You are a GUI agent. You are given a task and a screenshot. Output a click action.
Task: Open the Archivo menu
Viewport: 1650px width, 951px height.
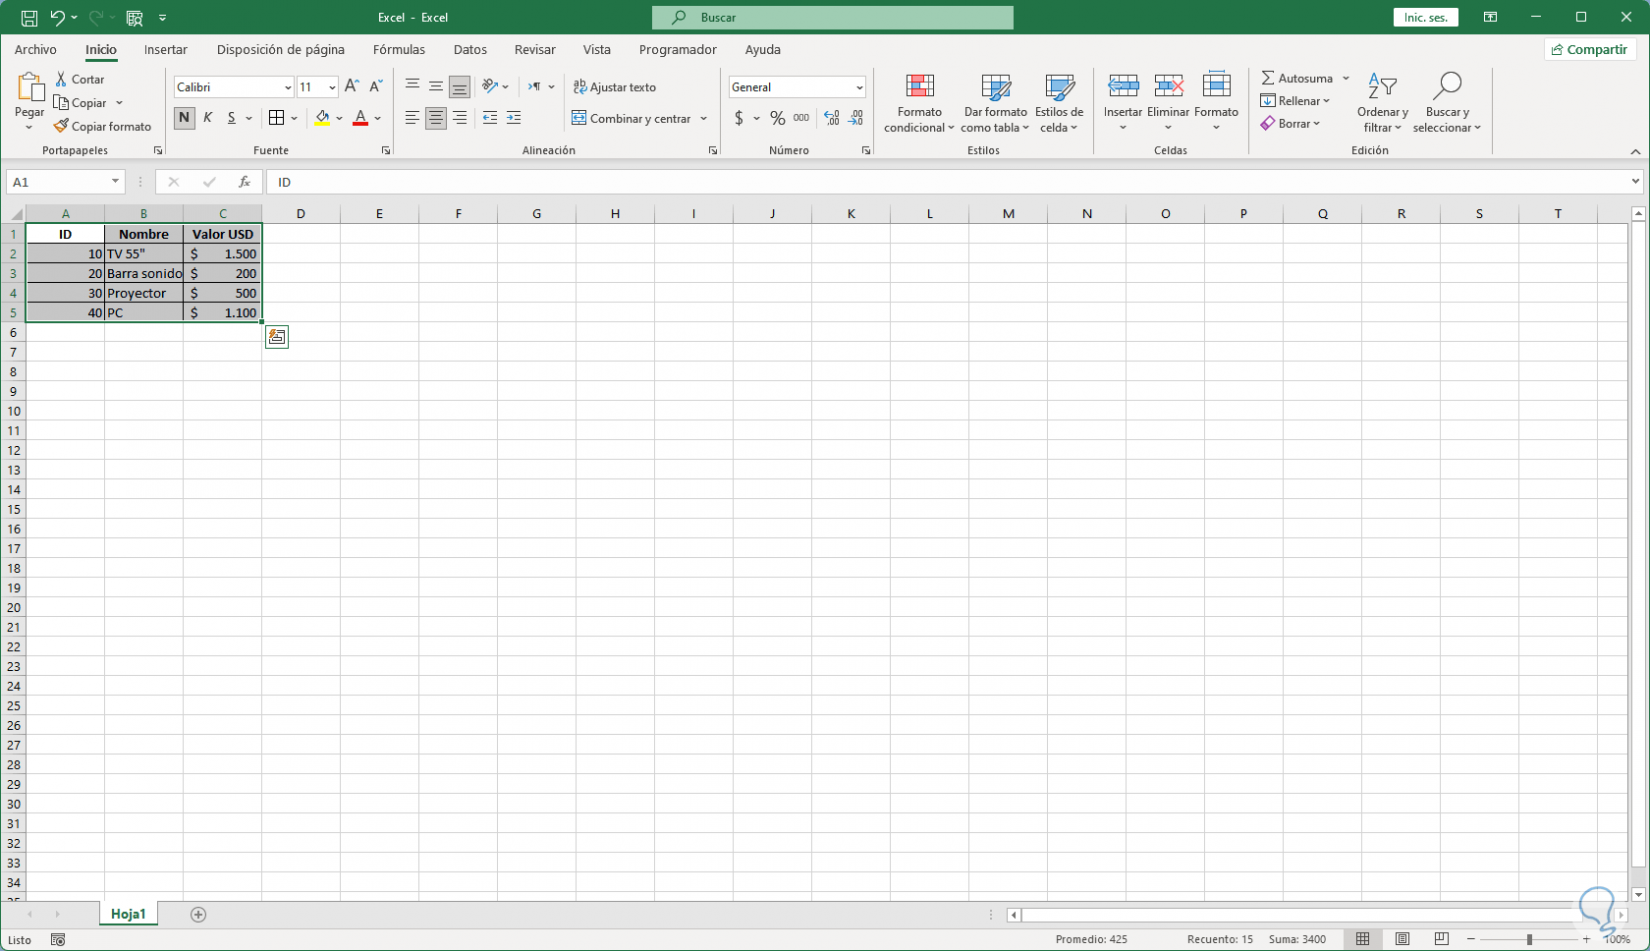click(x=35, y=49)
